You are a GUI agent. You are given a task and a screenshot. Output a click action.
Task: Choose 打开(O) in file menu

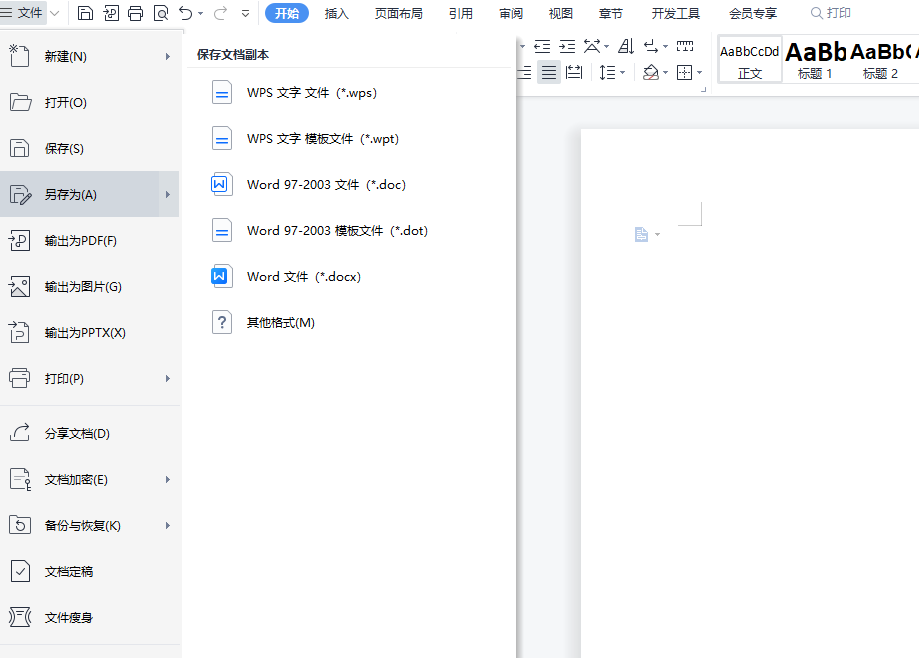pos(89,103)
